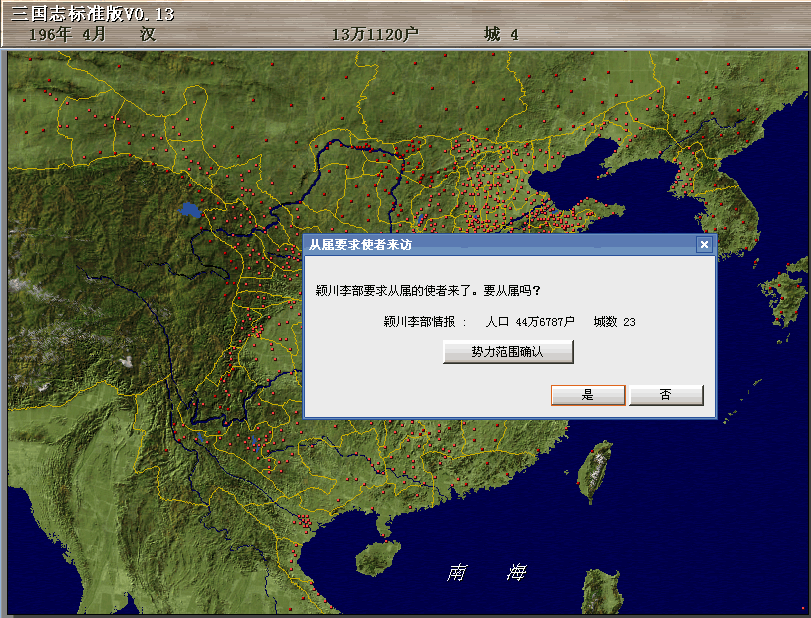Image resolution: width=811 pixels, height=618 pixels.
Task: Click 否 to refuse the envoy
Action: pos(666,395)
